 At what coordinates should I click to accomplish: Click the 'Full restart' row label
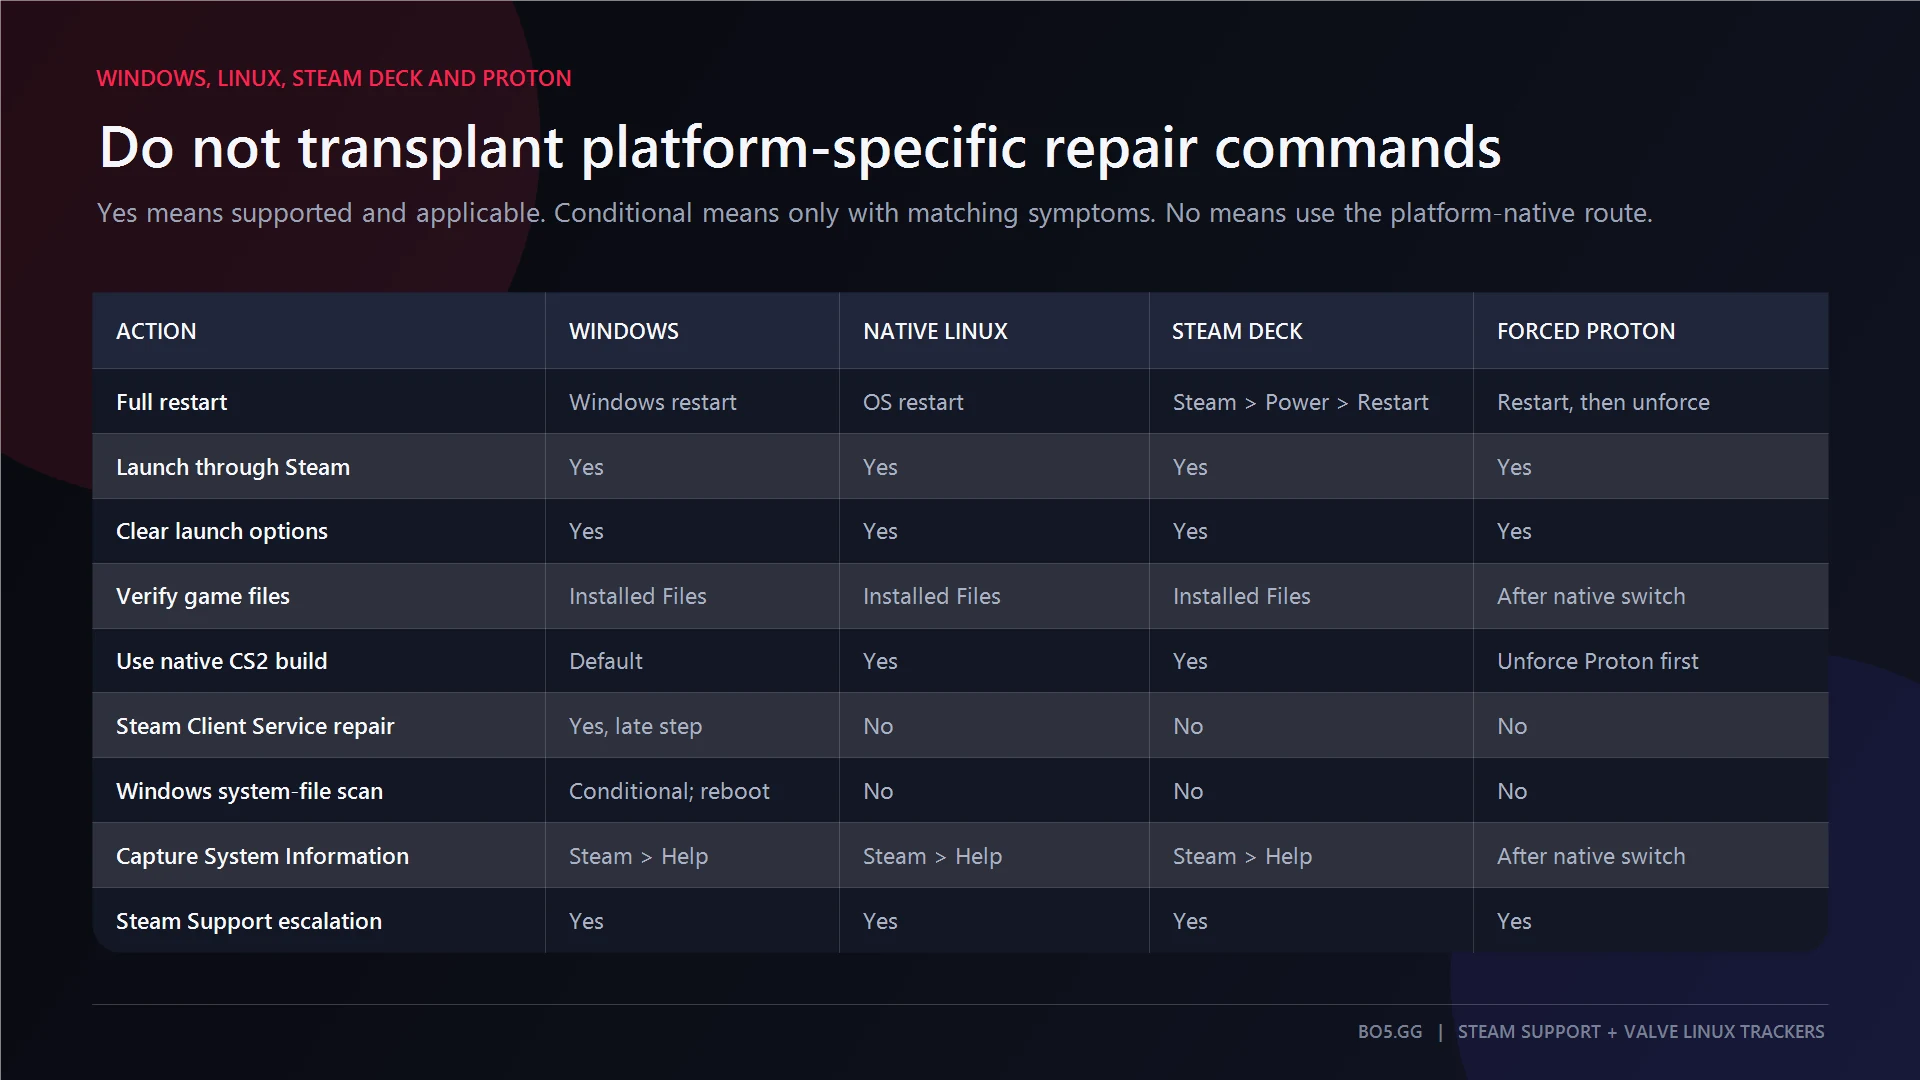171,402
